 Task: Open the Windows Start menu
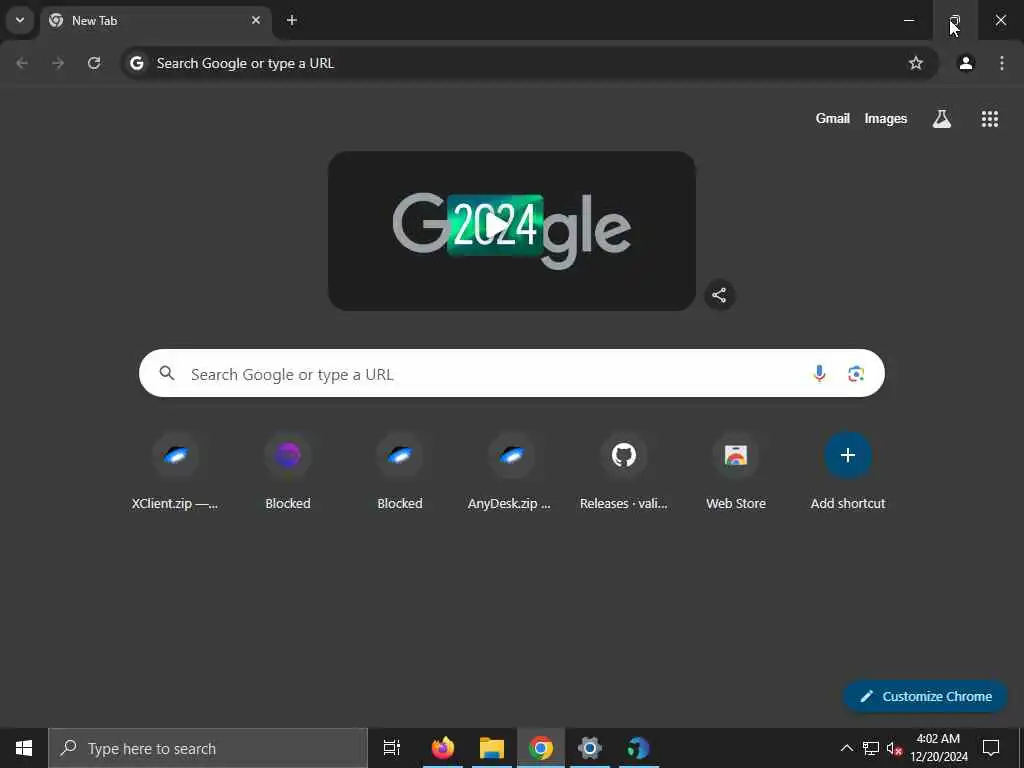(24, 748)
